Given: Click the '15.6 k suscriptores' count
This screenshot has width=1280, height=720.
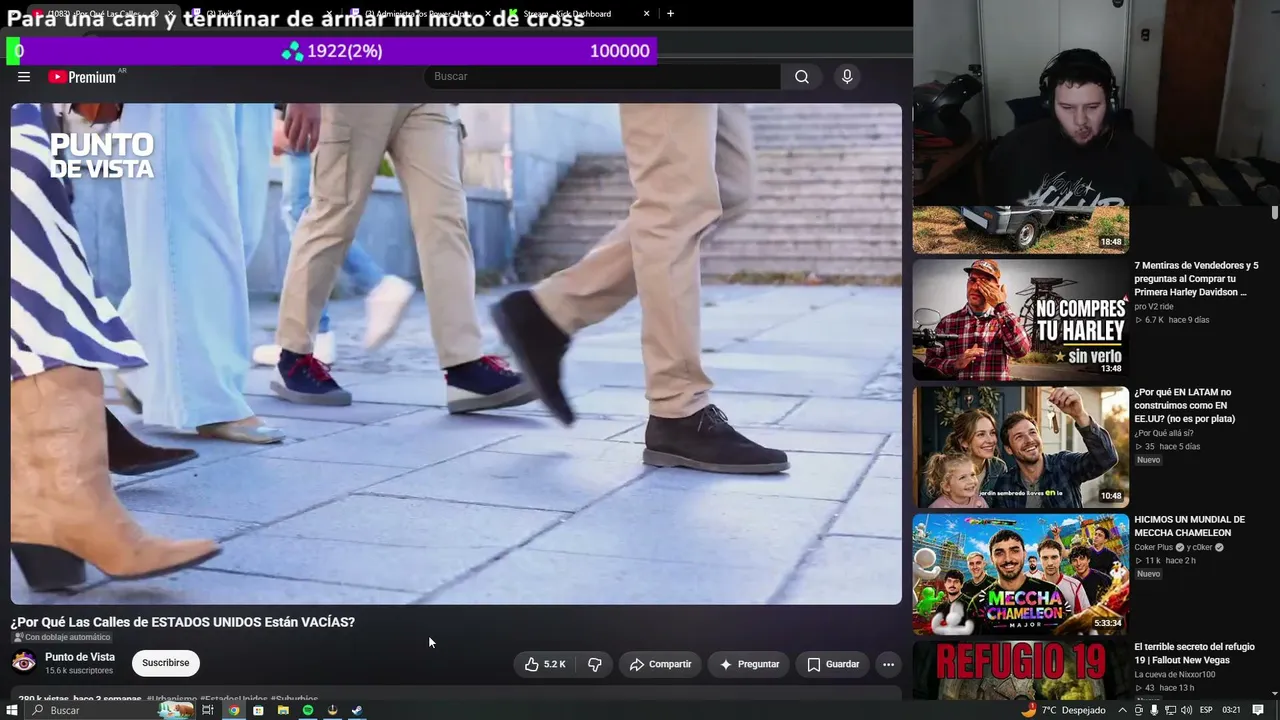Looking at the screenshot, I should [79, 671].
